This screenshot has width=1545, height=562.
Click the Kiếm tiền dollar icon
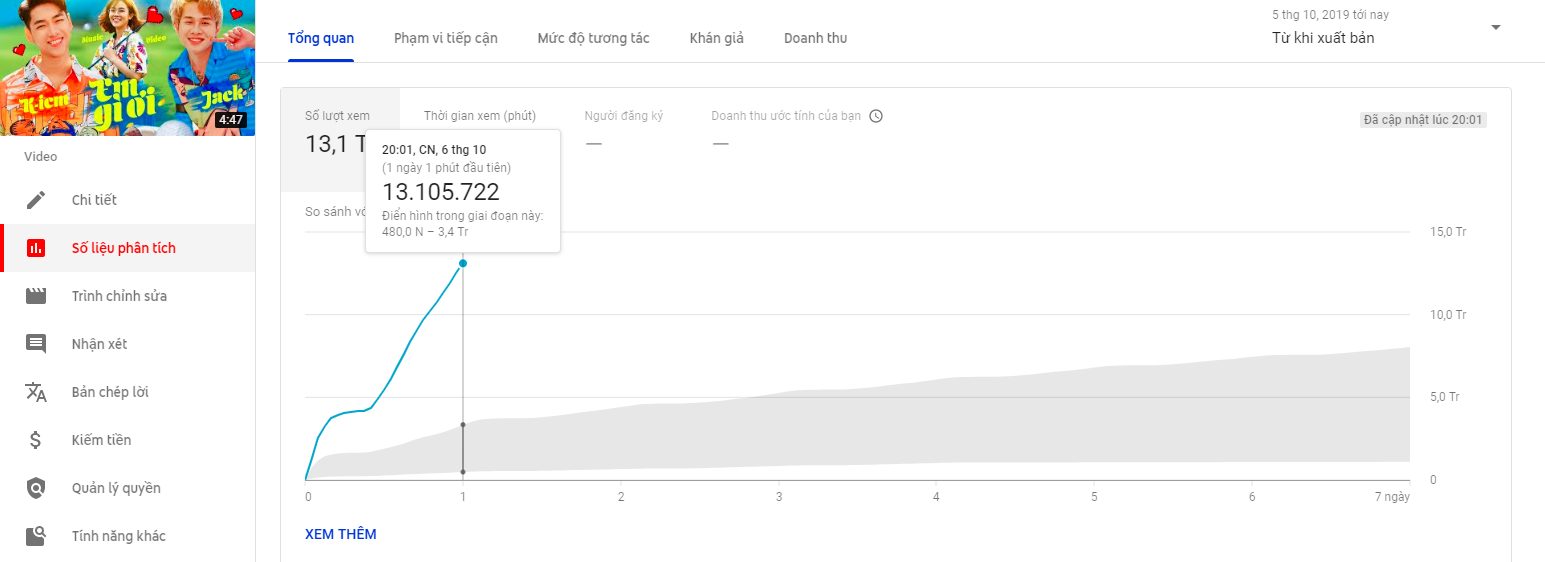click(x=36, y=440)
